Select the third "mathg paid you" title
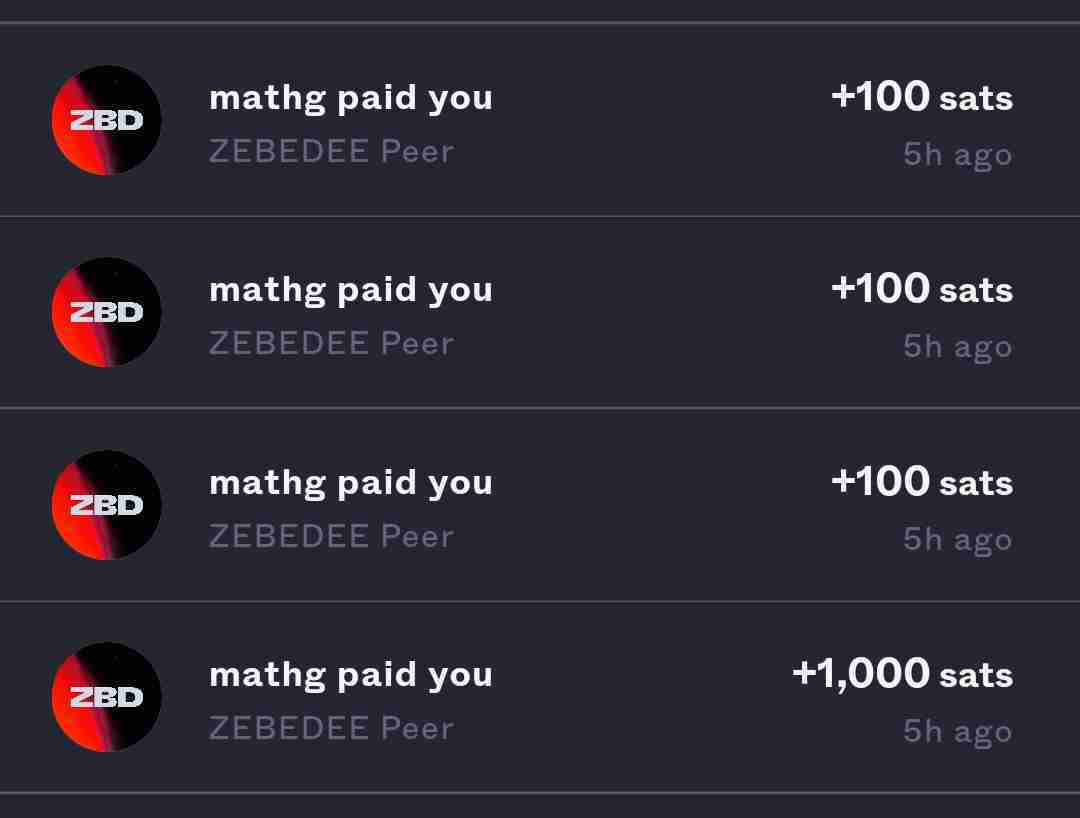 (x=350, y=483)
